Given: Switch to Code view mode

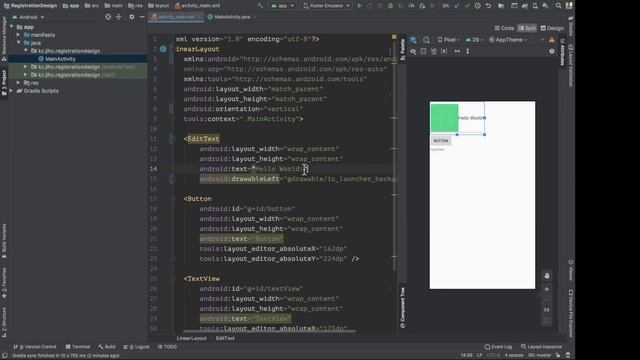Looking at the screenshot, I should [504, 28].
